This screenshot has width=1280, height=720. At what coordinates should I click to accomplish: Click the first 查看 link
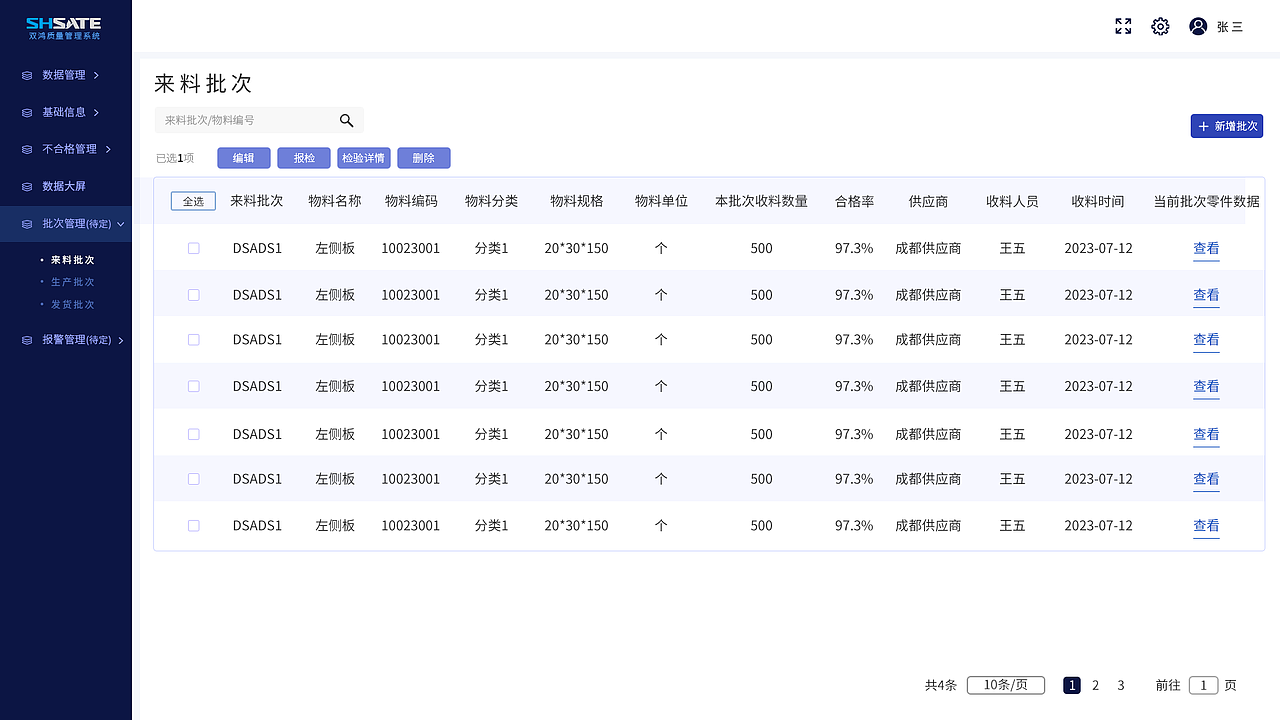coord(1206,248)
